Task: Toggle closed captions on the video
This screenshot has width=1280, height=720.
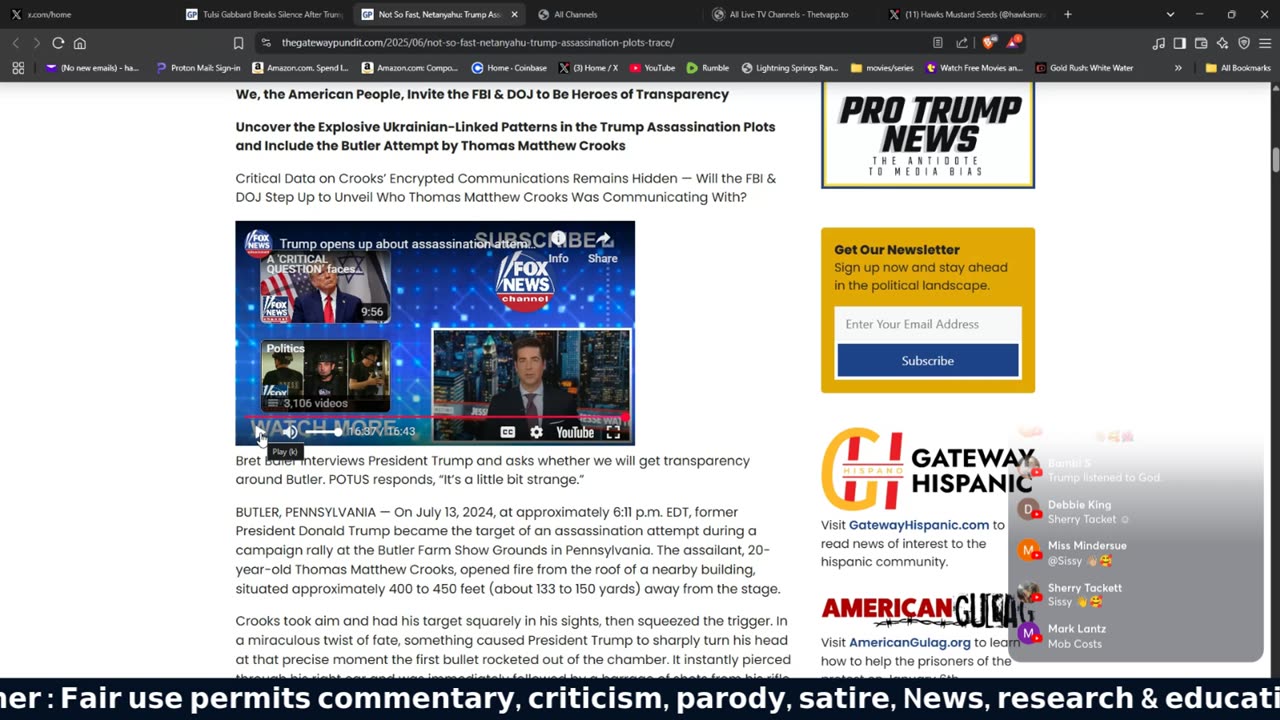Action: [x=508, y=432]
